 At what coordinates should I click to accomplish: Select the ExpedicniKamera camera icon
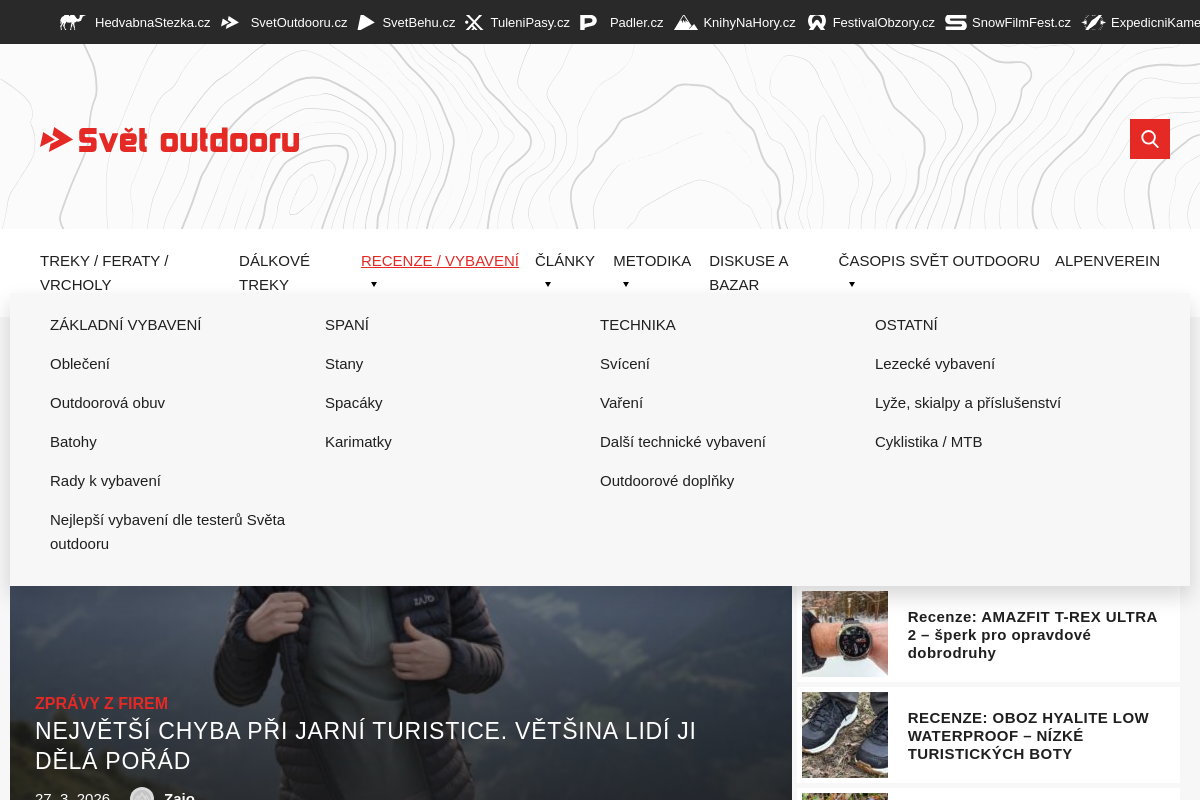[1092, 21]
